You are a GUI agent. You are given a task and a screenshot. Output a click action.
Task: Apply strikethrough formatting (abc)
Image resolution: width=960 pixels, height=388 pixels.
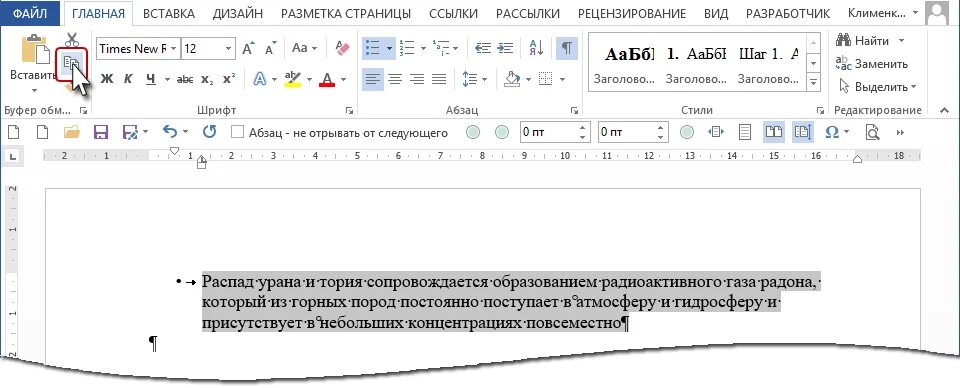(x=185, y=80)
